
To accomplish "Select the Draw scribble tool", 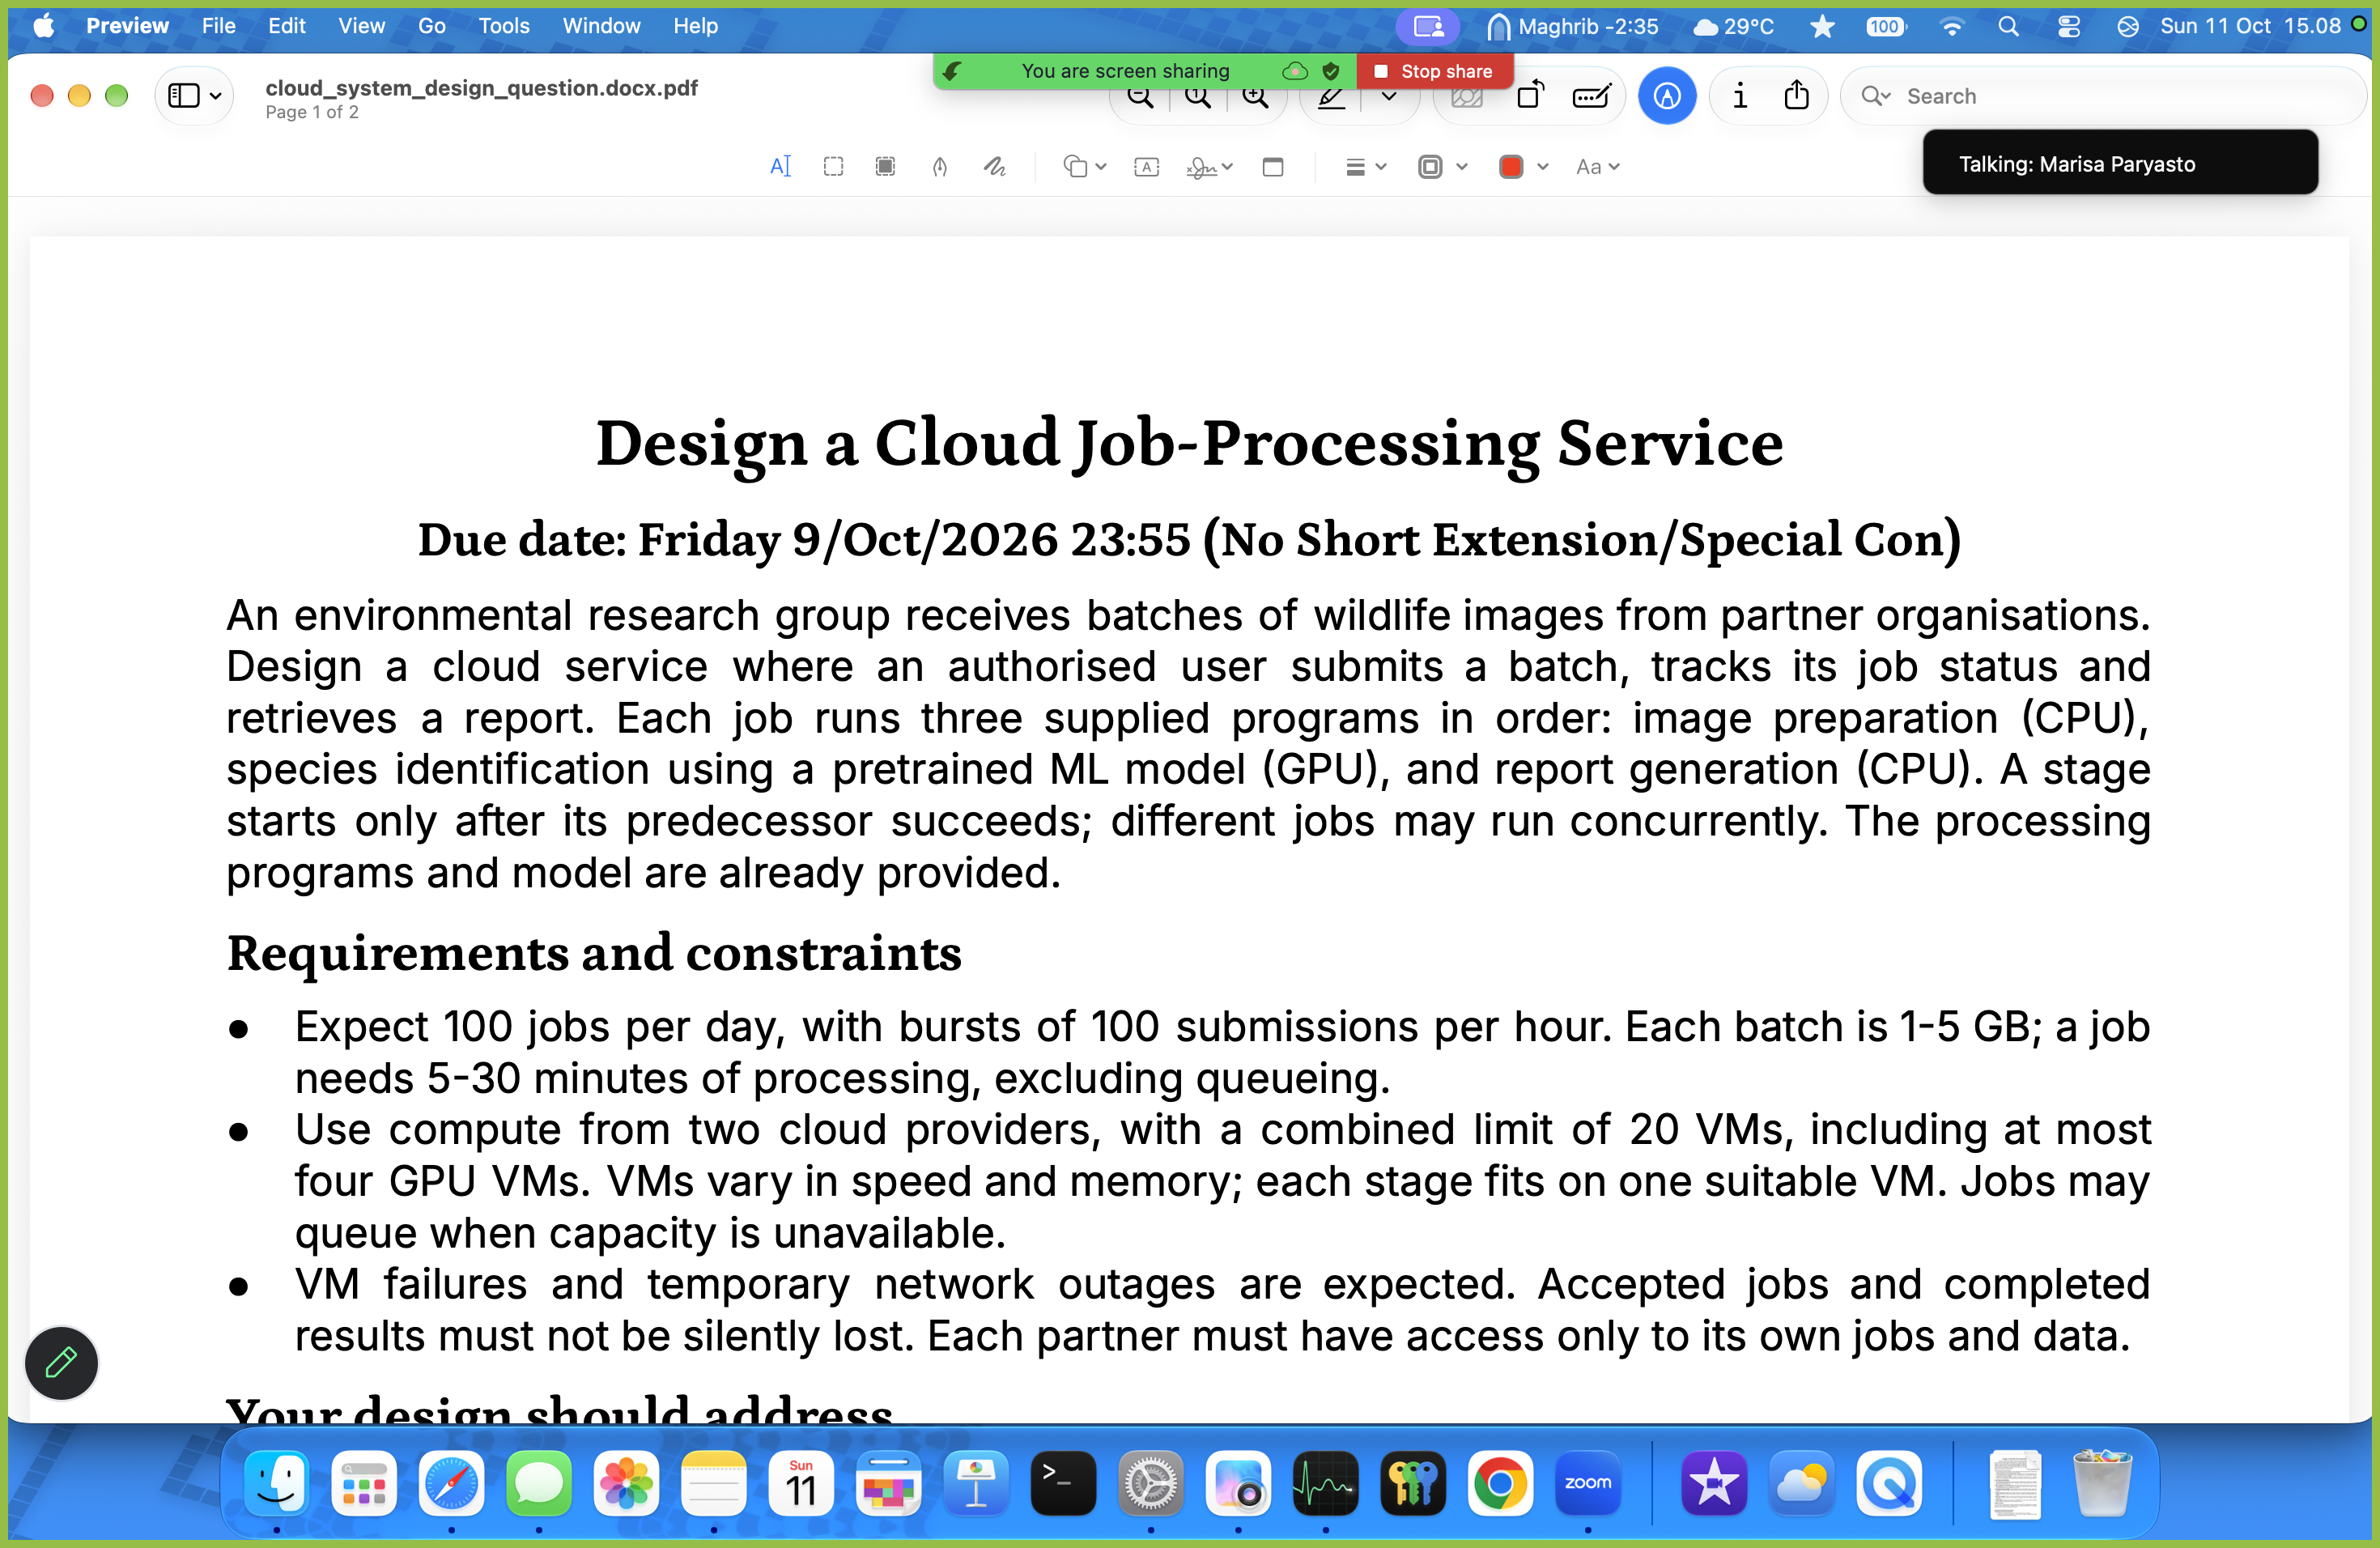I will 994,167.
